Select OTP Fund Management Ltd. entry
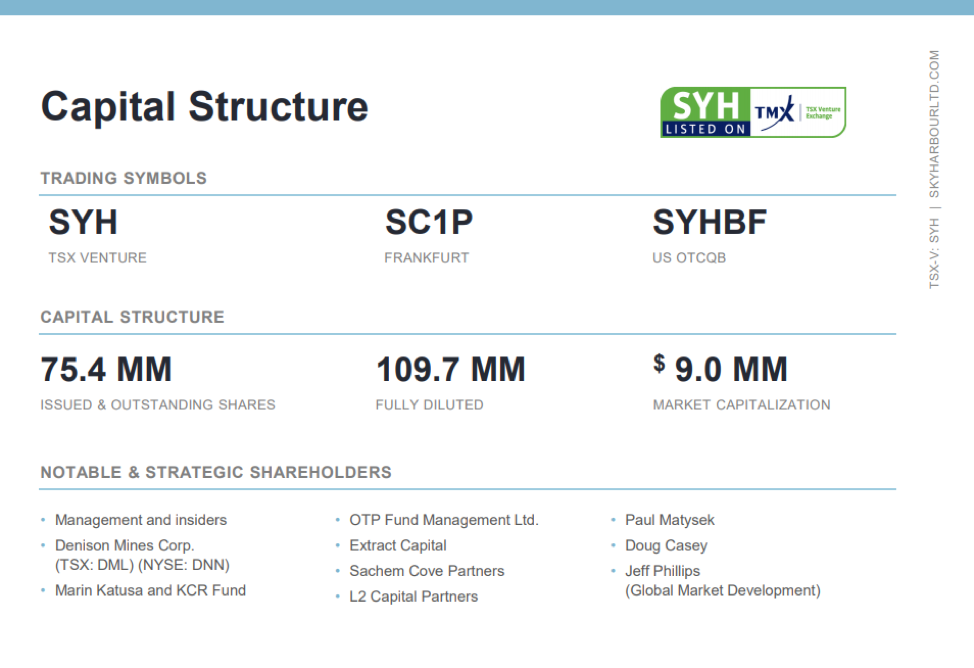This screenshot has height=668, width=974. tap(444, 520)
